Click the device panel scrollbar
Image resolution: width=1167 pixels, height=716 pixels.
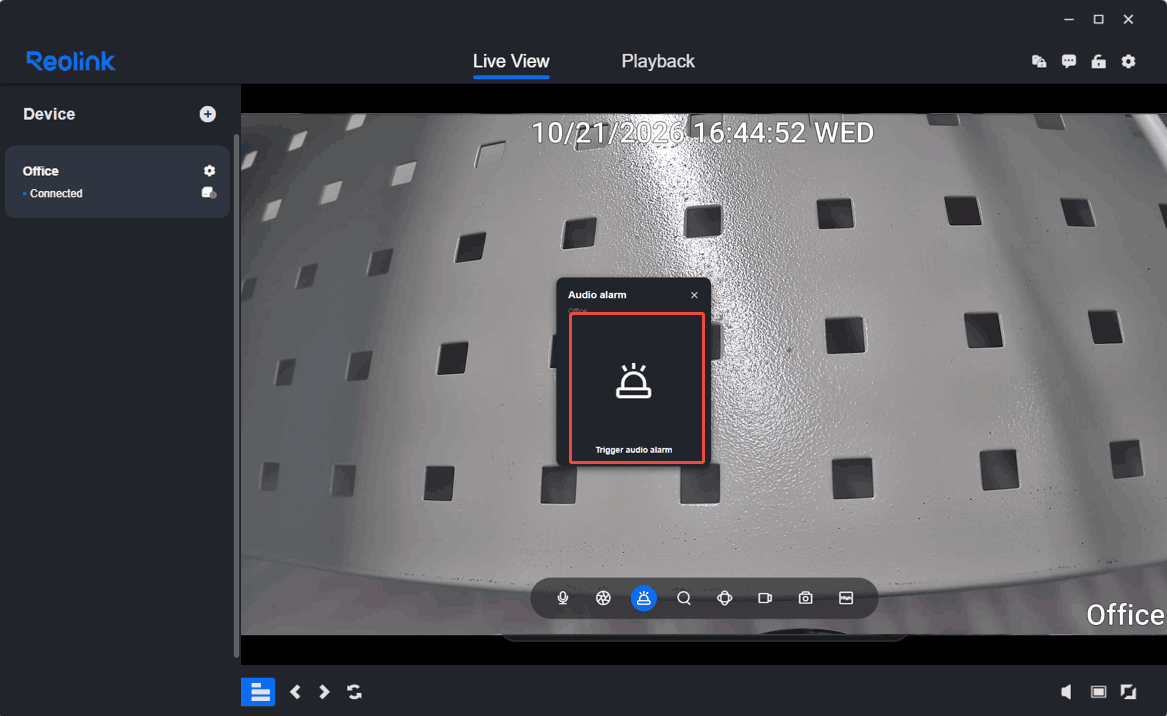pyautogui.click(x=237, y=394)
